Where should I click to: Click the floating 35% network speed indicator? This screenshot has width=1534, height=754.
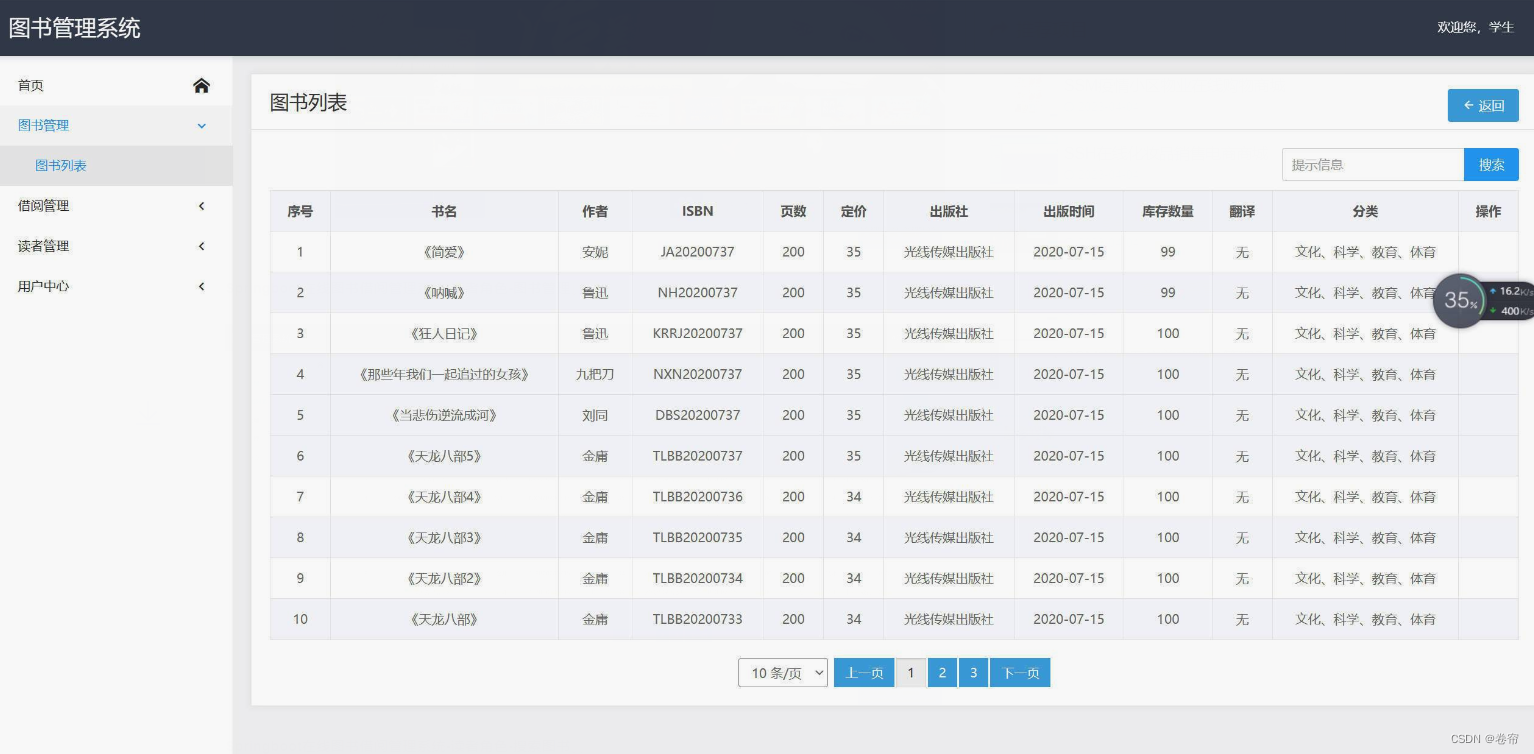(x=1459, y=300)
